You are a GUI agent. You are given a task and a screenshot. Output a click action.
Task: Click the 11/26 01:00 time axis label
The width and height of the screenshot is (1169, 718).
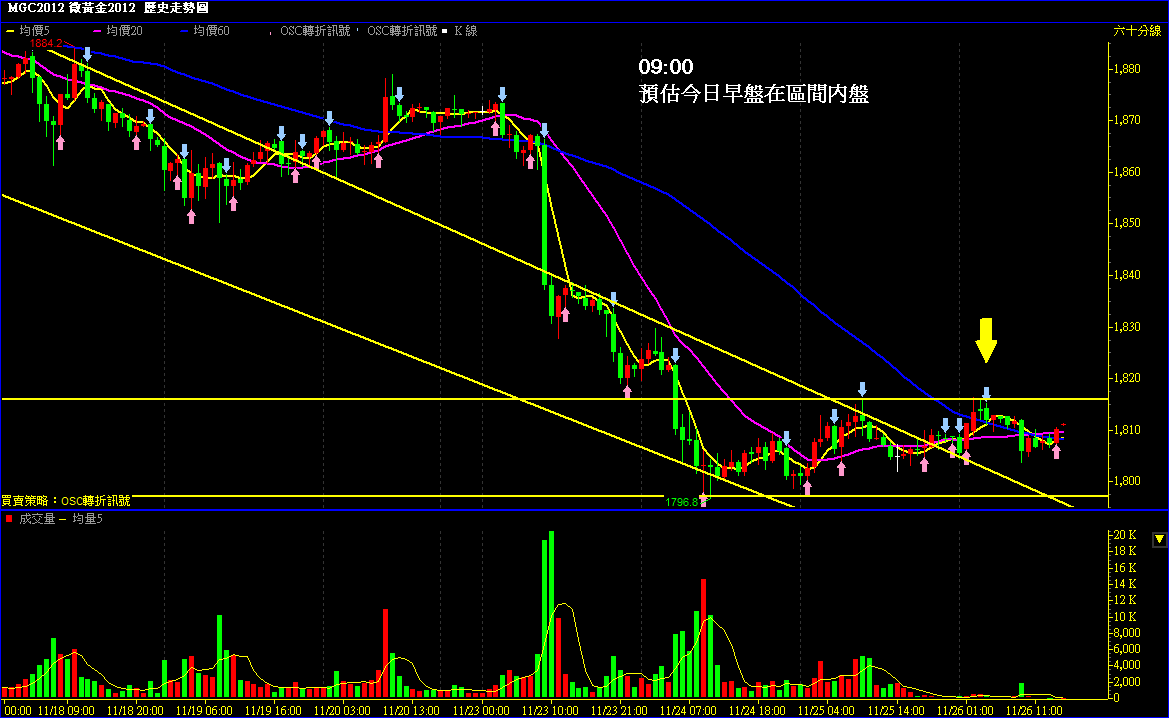click(x=965, y=711)
